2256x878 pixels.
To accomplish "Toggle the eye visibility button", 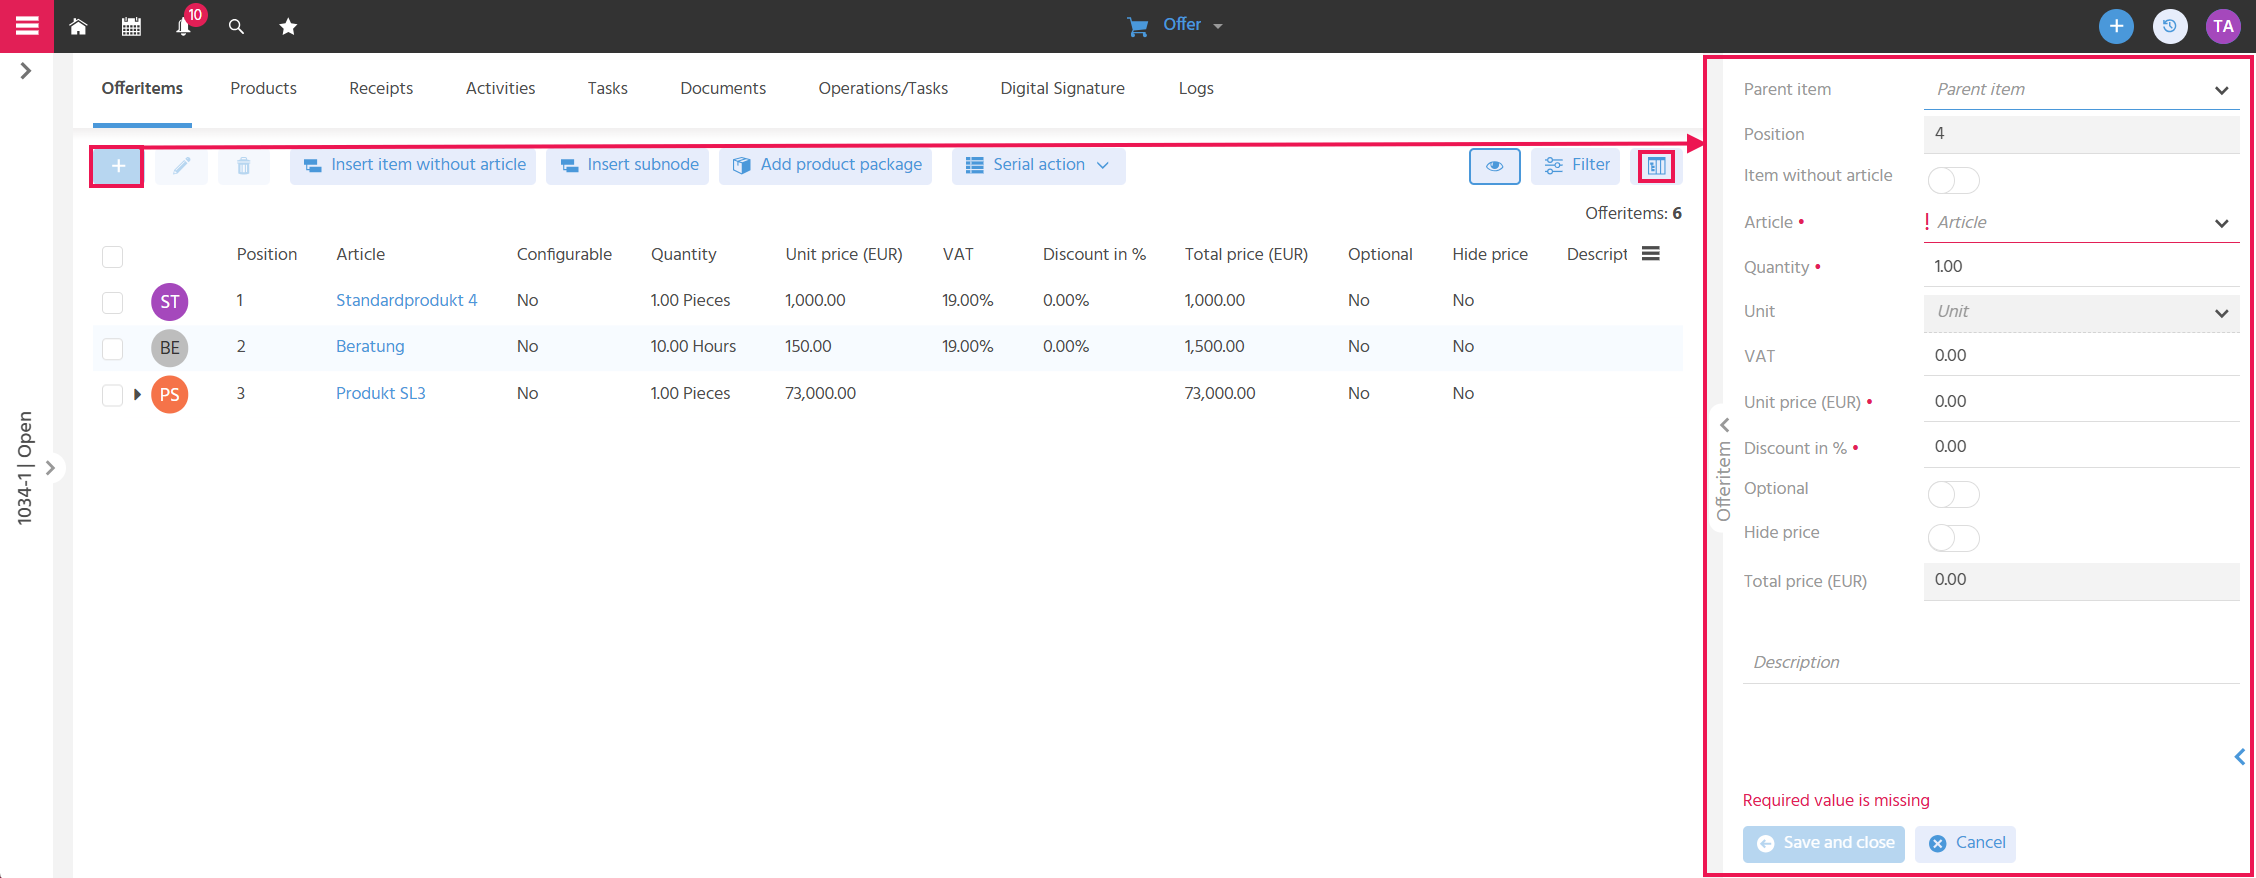I will click(1494, 166).
